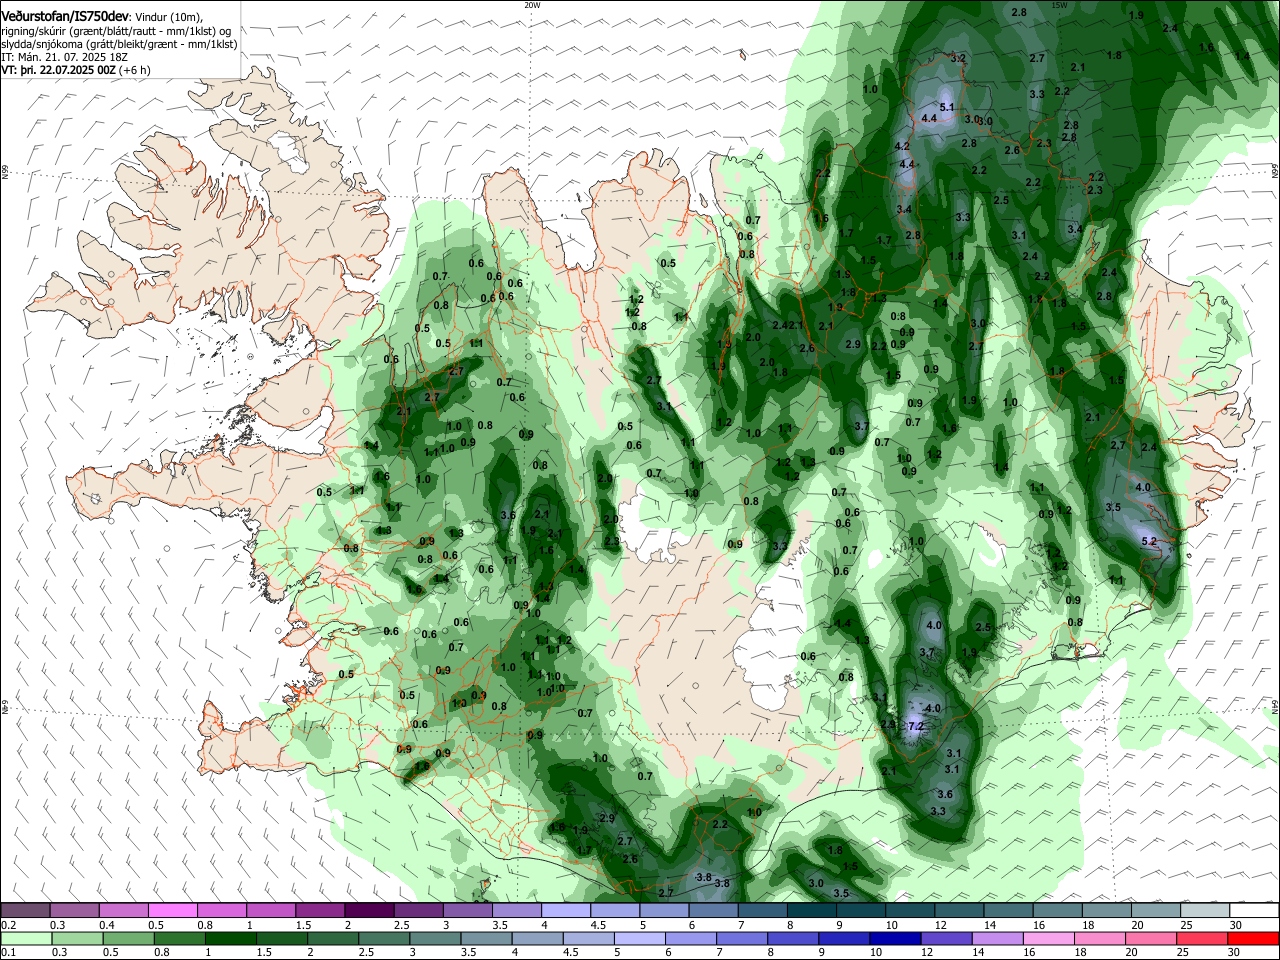This screenshot has height=960, width=1280.
Task: Select the white swatch labeled 30 in upper legend
Action: (x=1254, y=911)
